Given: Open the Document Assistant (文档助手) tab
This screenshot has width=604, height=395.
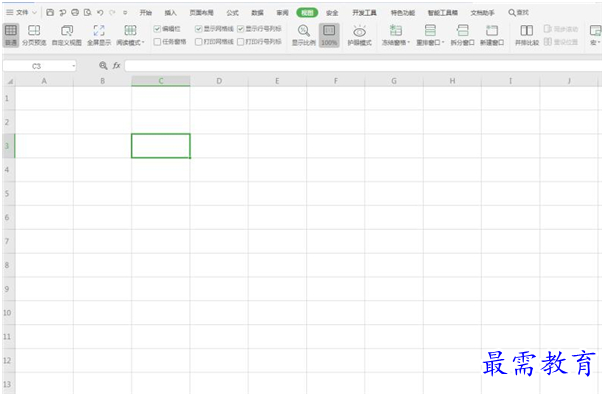Looking at the screenshot, I should 482,13.
